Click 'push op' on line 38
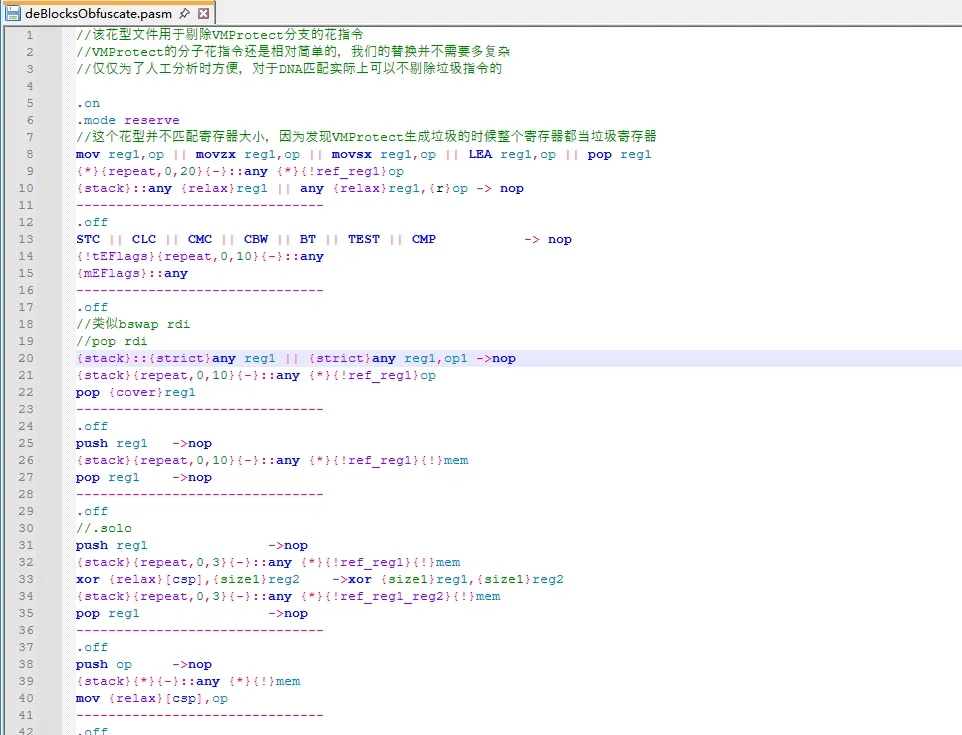 click(104, 664)
